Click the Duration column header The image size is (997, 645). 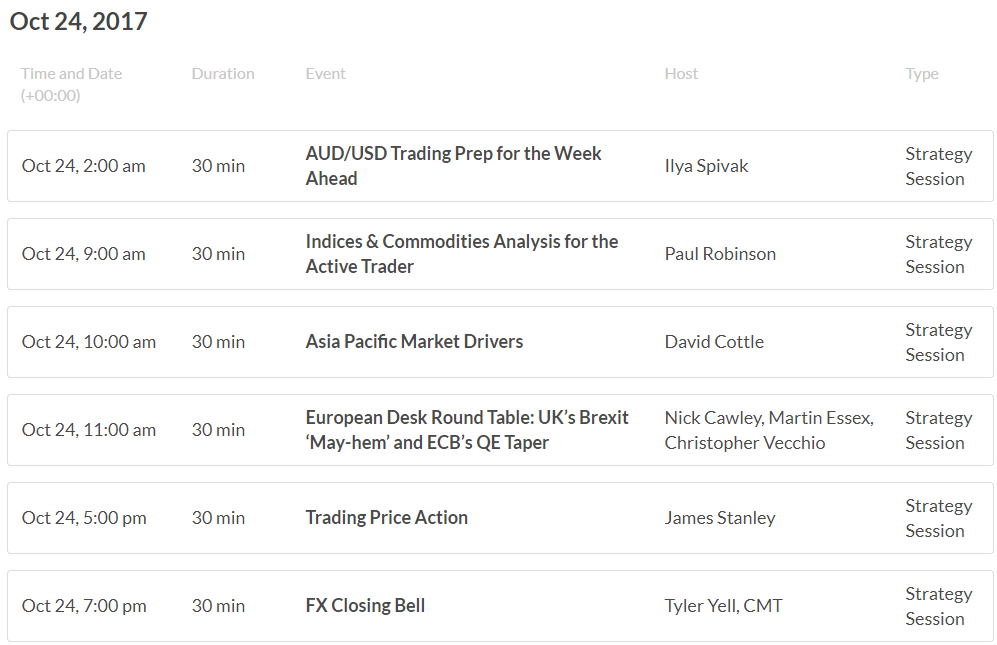click(x=223, y=74)
